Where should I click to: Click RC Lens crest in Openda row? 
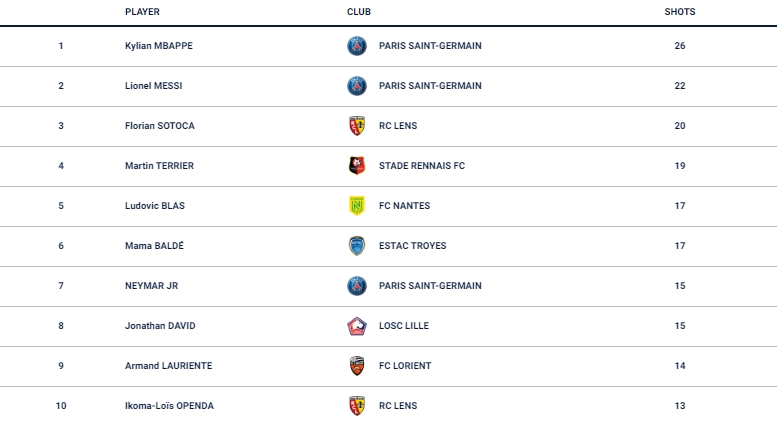(x=357, y=406)
